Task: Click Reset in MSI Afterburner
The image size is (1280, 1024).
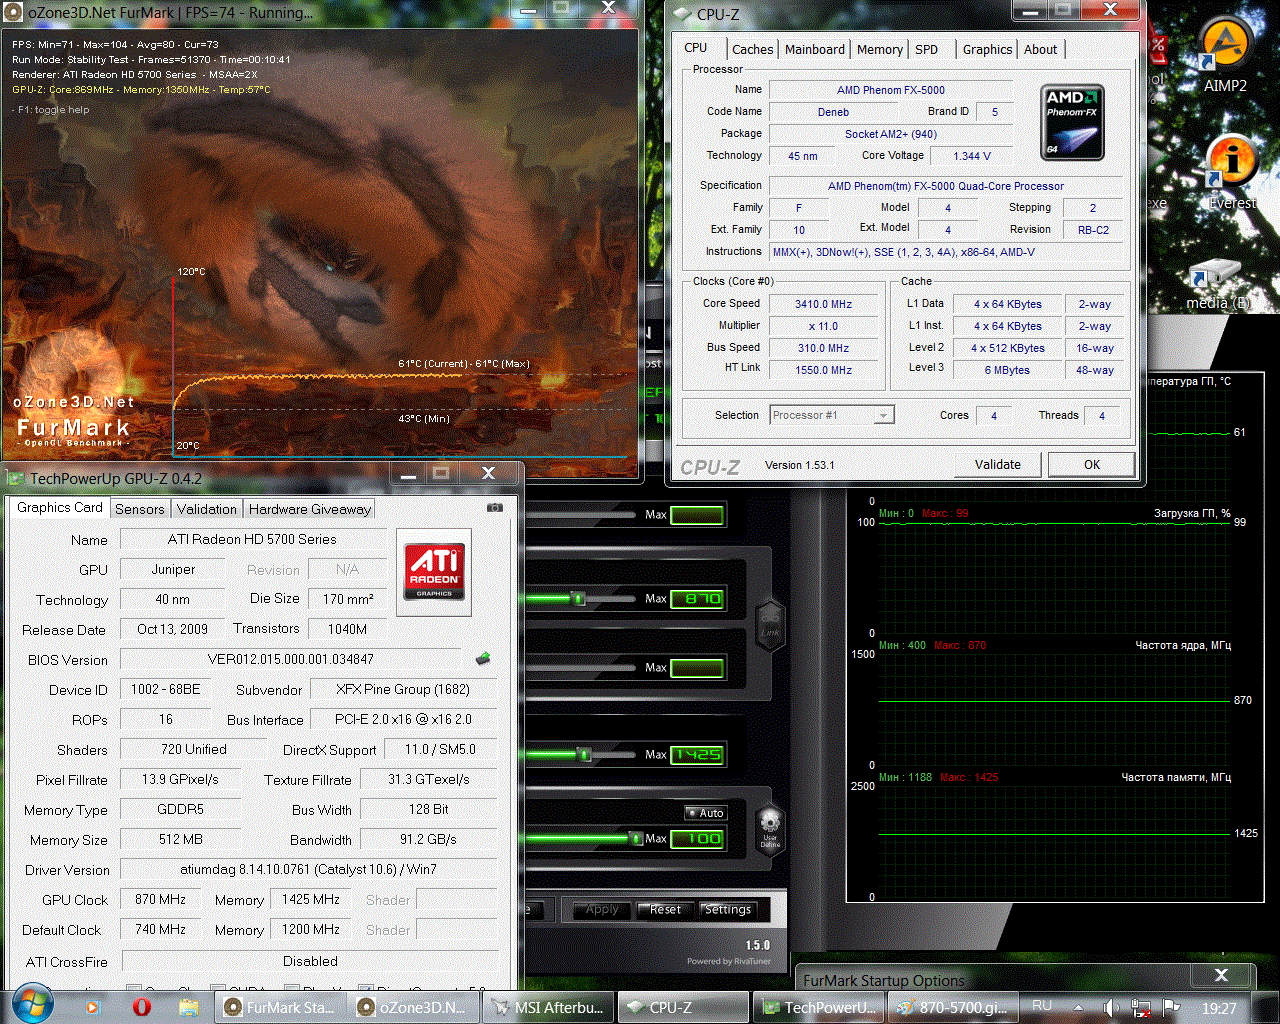Action: pyautogui.click(x=665, y=910)
